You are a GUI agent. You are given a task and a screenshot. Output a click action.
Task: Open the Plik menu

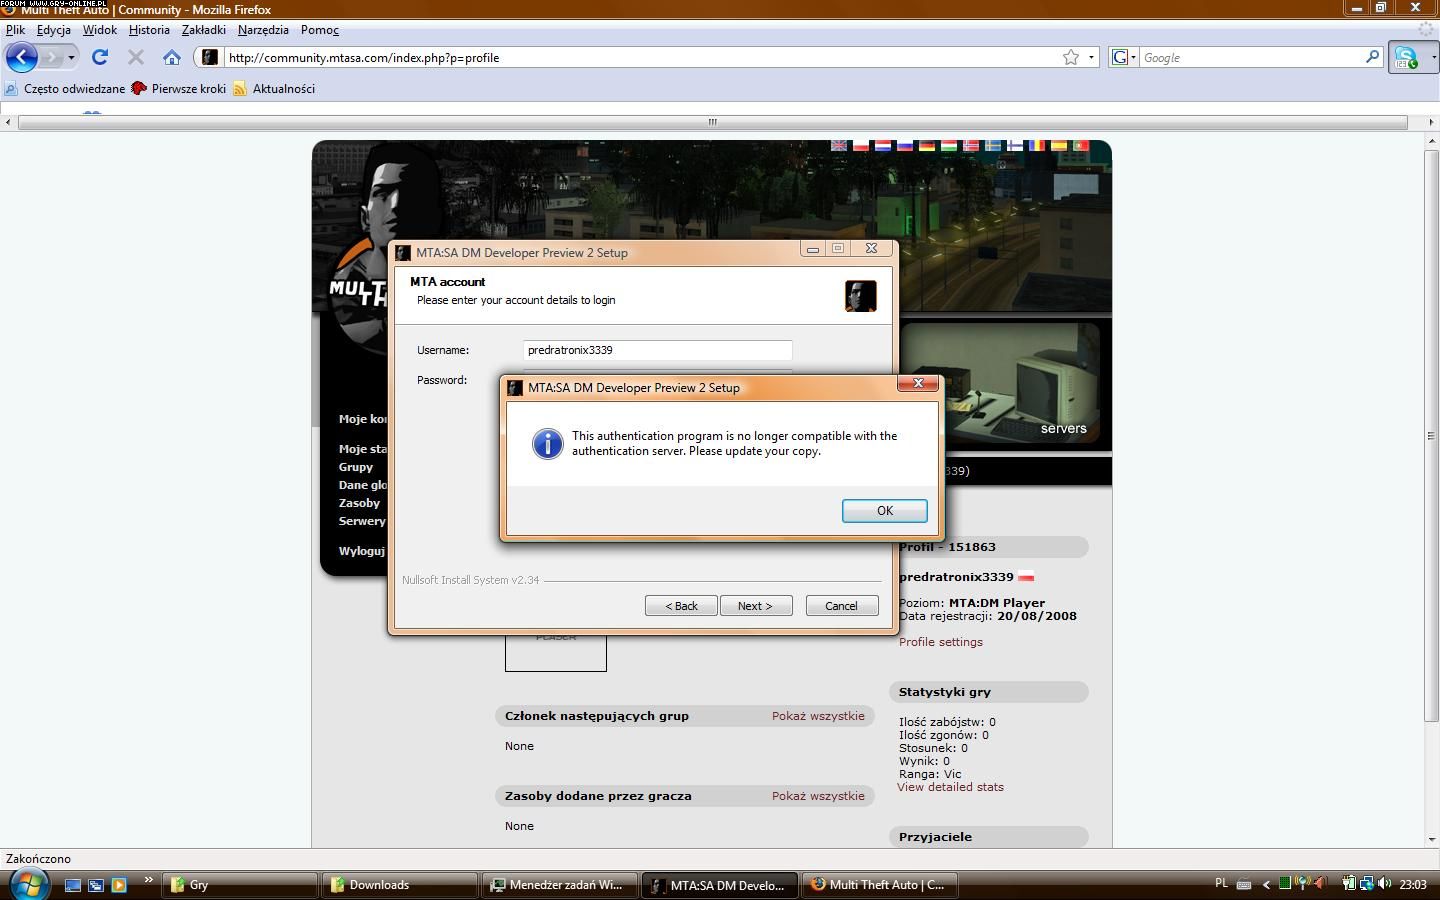[x=15, y=30]
